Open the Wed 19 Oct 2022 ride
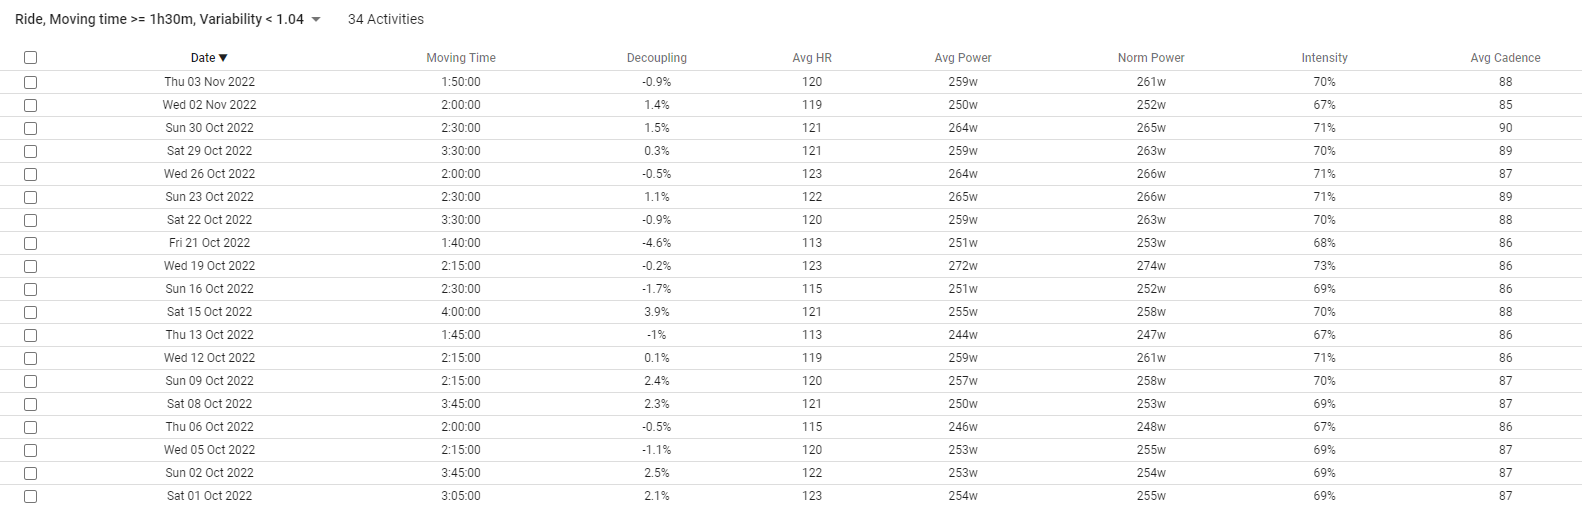 (210, 266)
